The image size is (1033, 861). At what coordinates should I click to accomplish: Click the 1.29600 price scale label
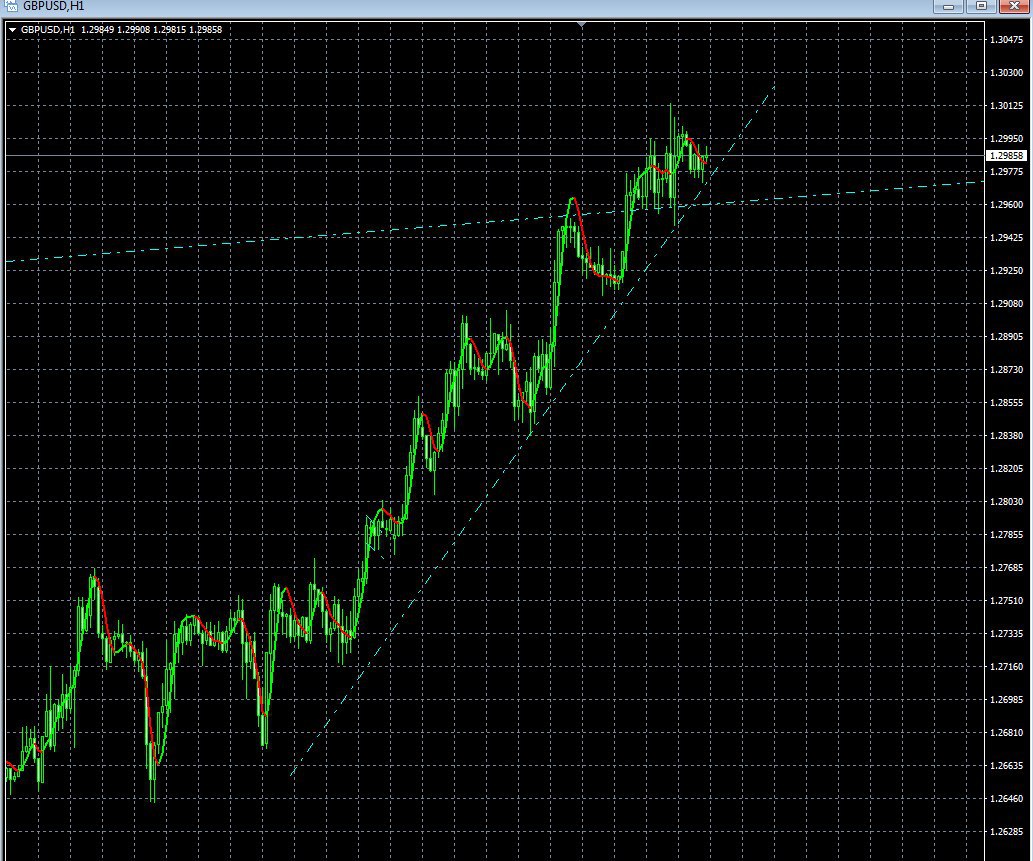click(1006, 204)
